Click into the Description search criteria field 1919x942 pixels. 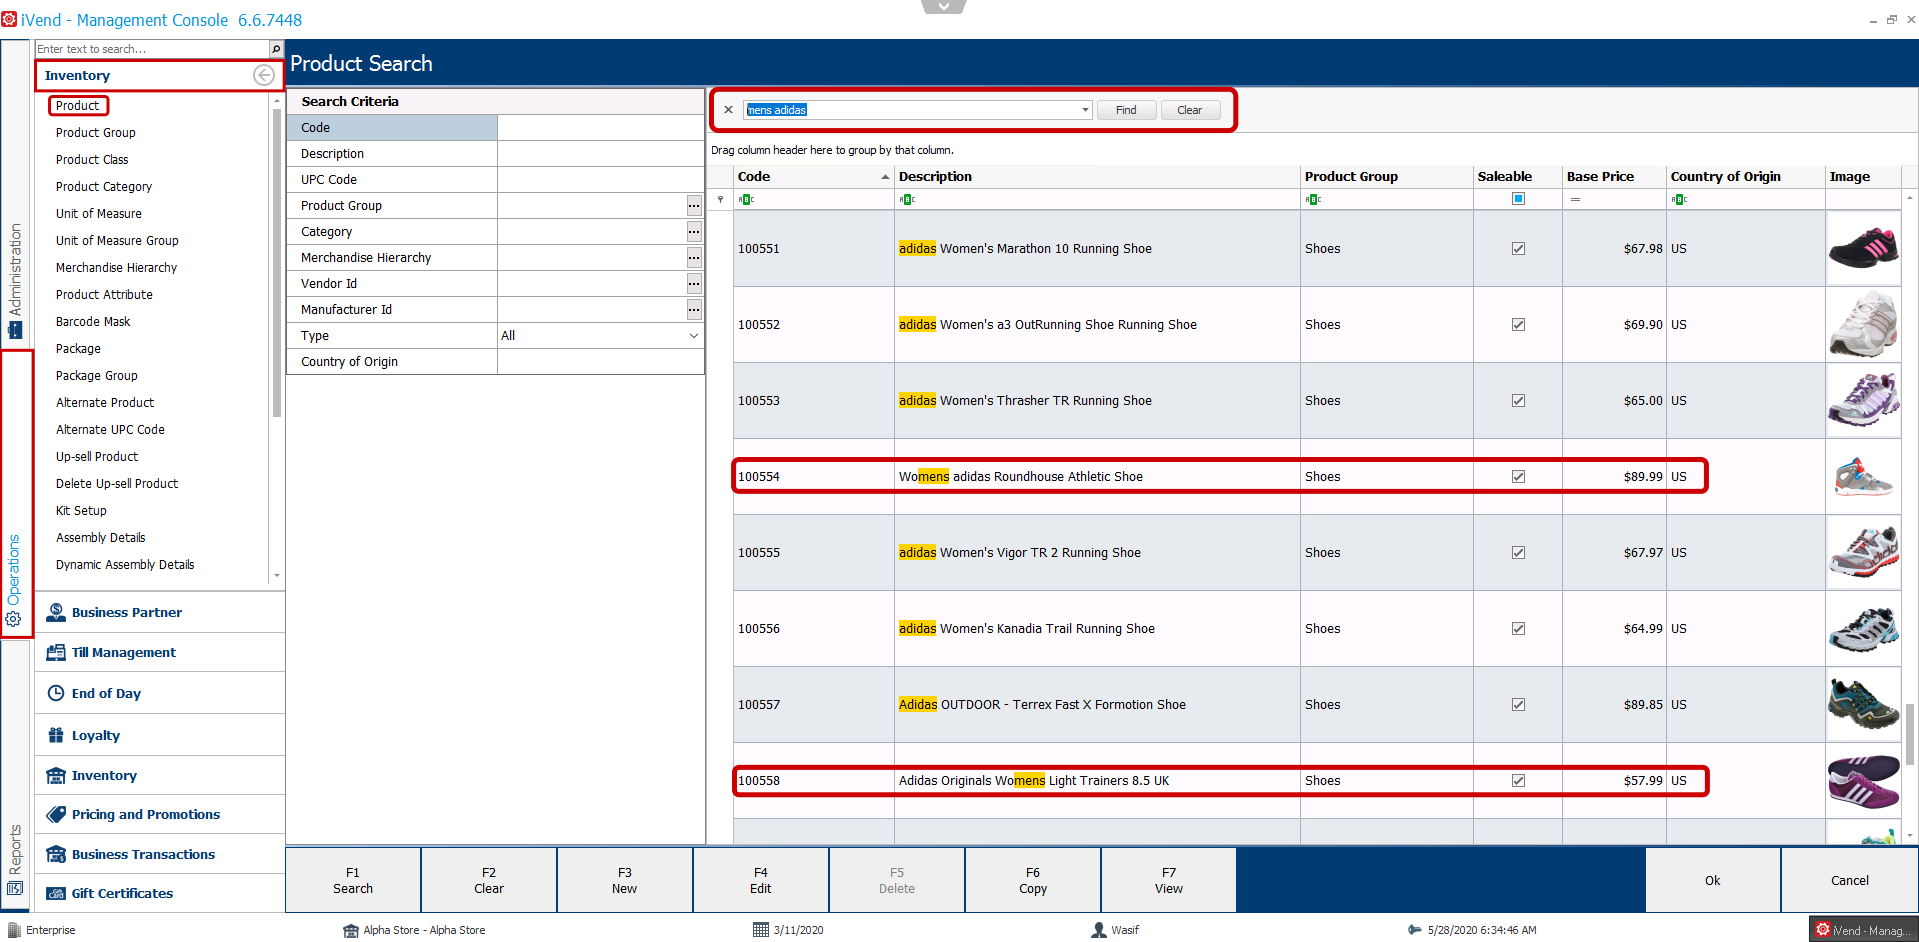600,154
